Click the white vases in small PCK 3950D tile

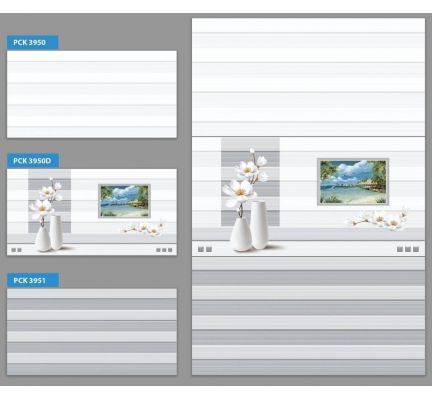[49, 233]
